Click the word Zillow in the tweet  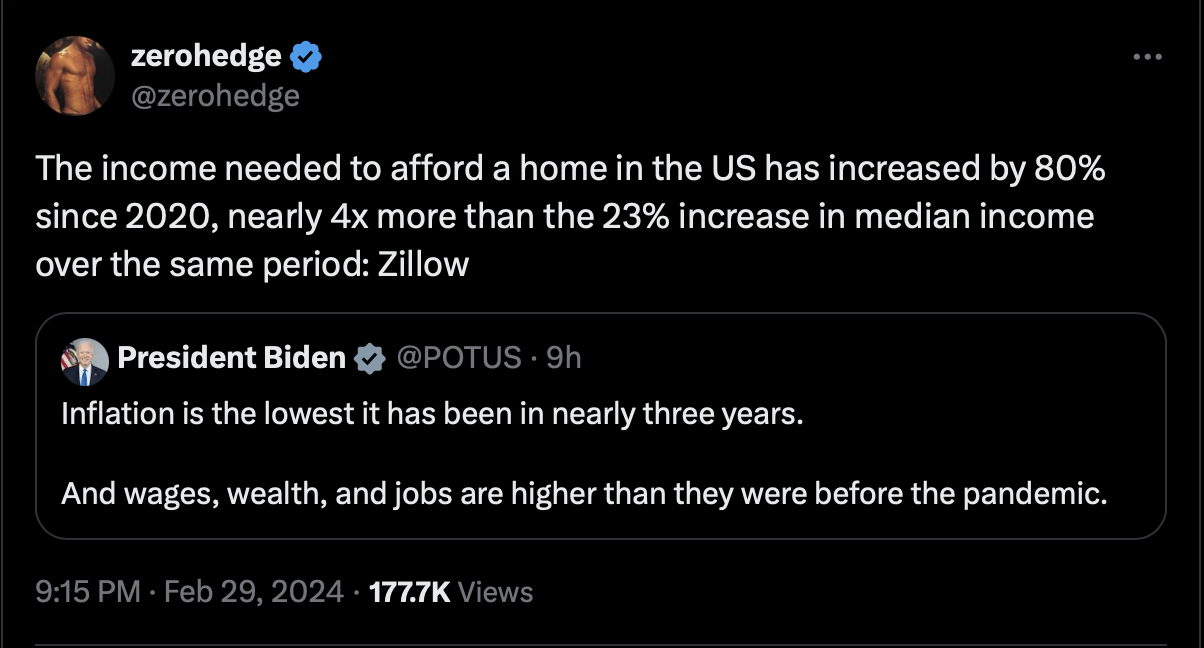[x=423, y=266]
